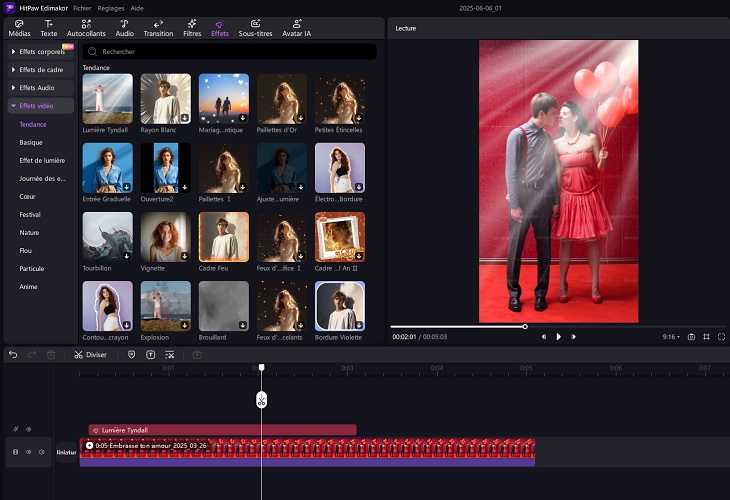Viewport: 730px width, 500px height.
Task: Step to the previous frame
Action: click(543, 337)
